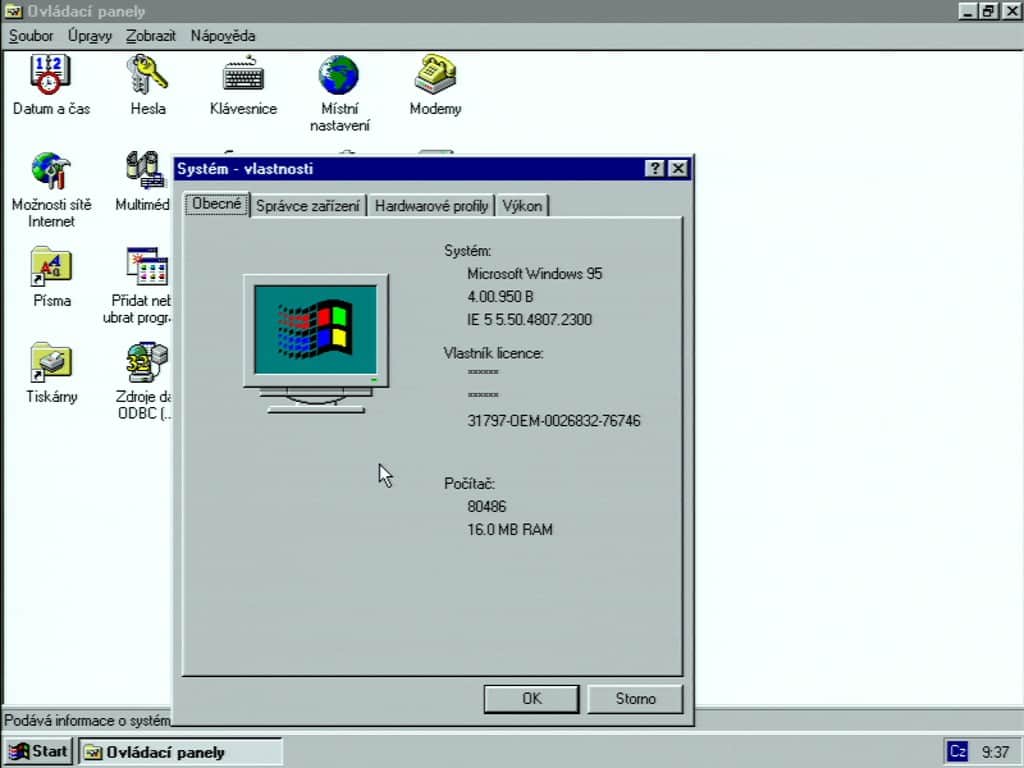
Task: Open the Soubor menu
Action: click(x=31, y=36)
